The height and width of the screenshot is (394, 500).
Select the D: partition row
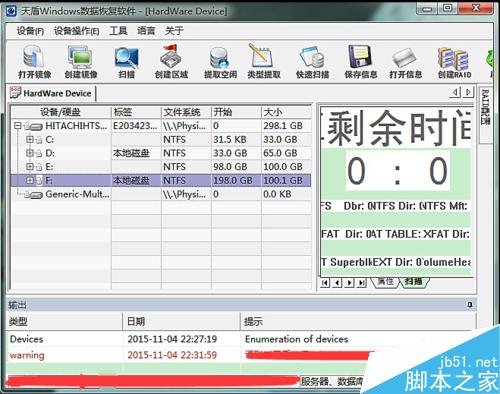click(x=161, y=153)
